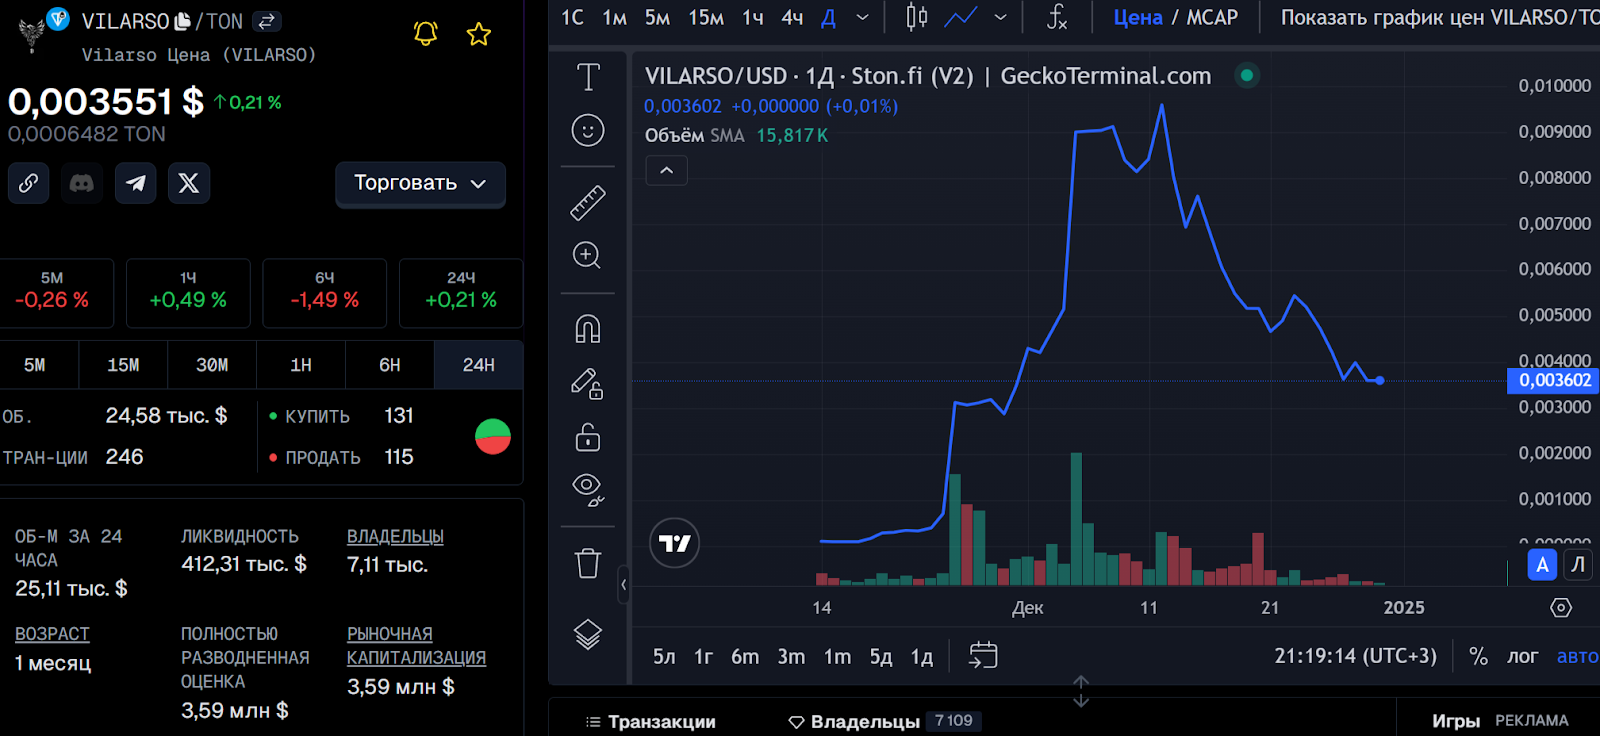
Task: Select the Text drawing tool
Action: pyautogui.click(x=588, y=77)
